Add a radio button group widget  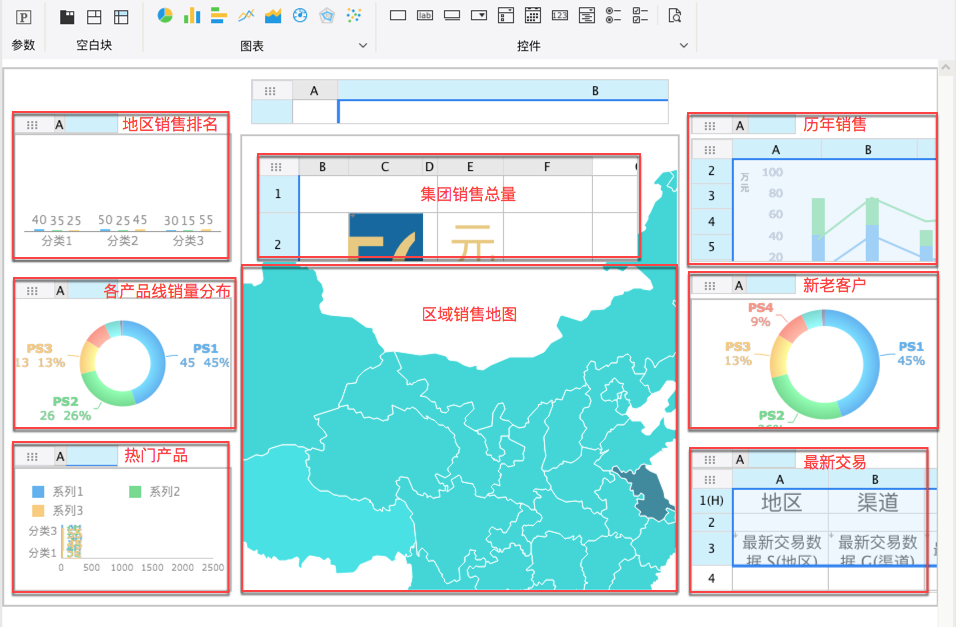click(x=613, y=16)
